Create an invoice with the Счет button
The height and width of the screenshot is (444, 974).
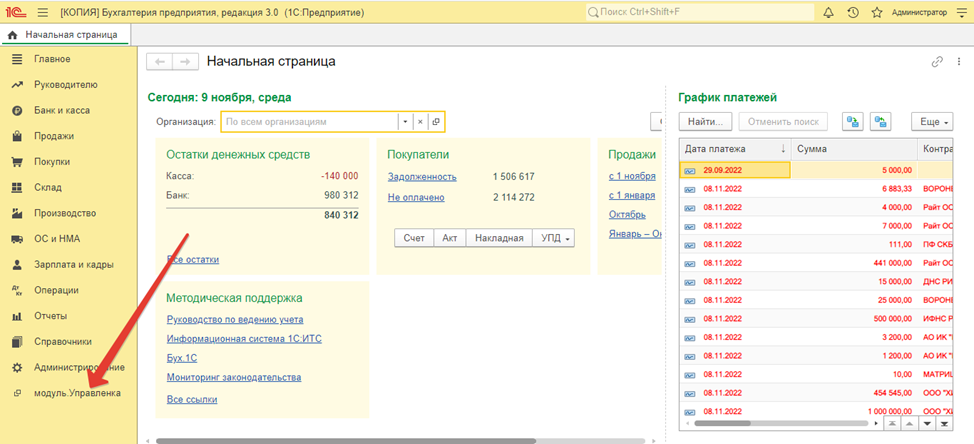(x=414, y=238)
